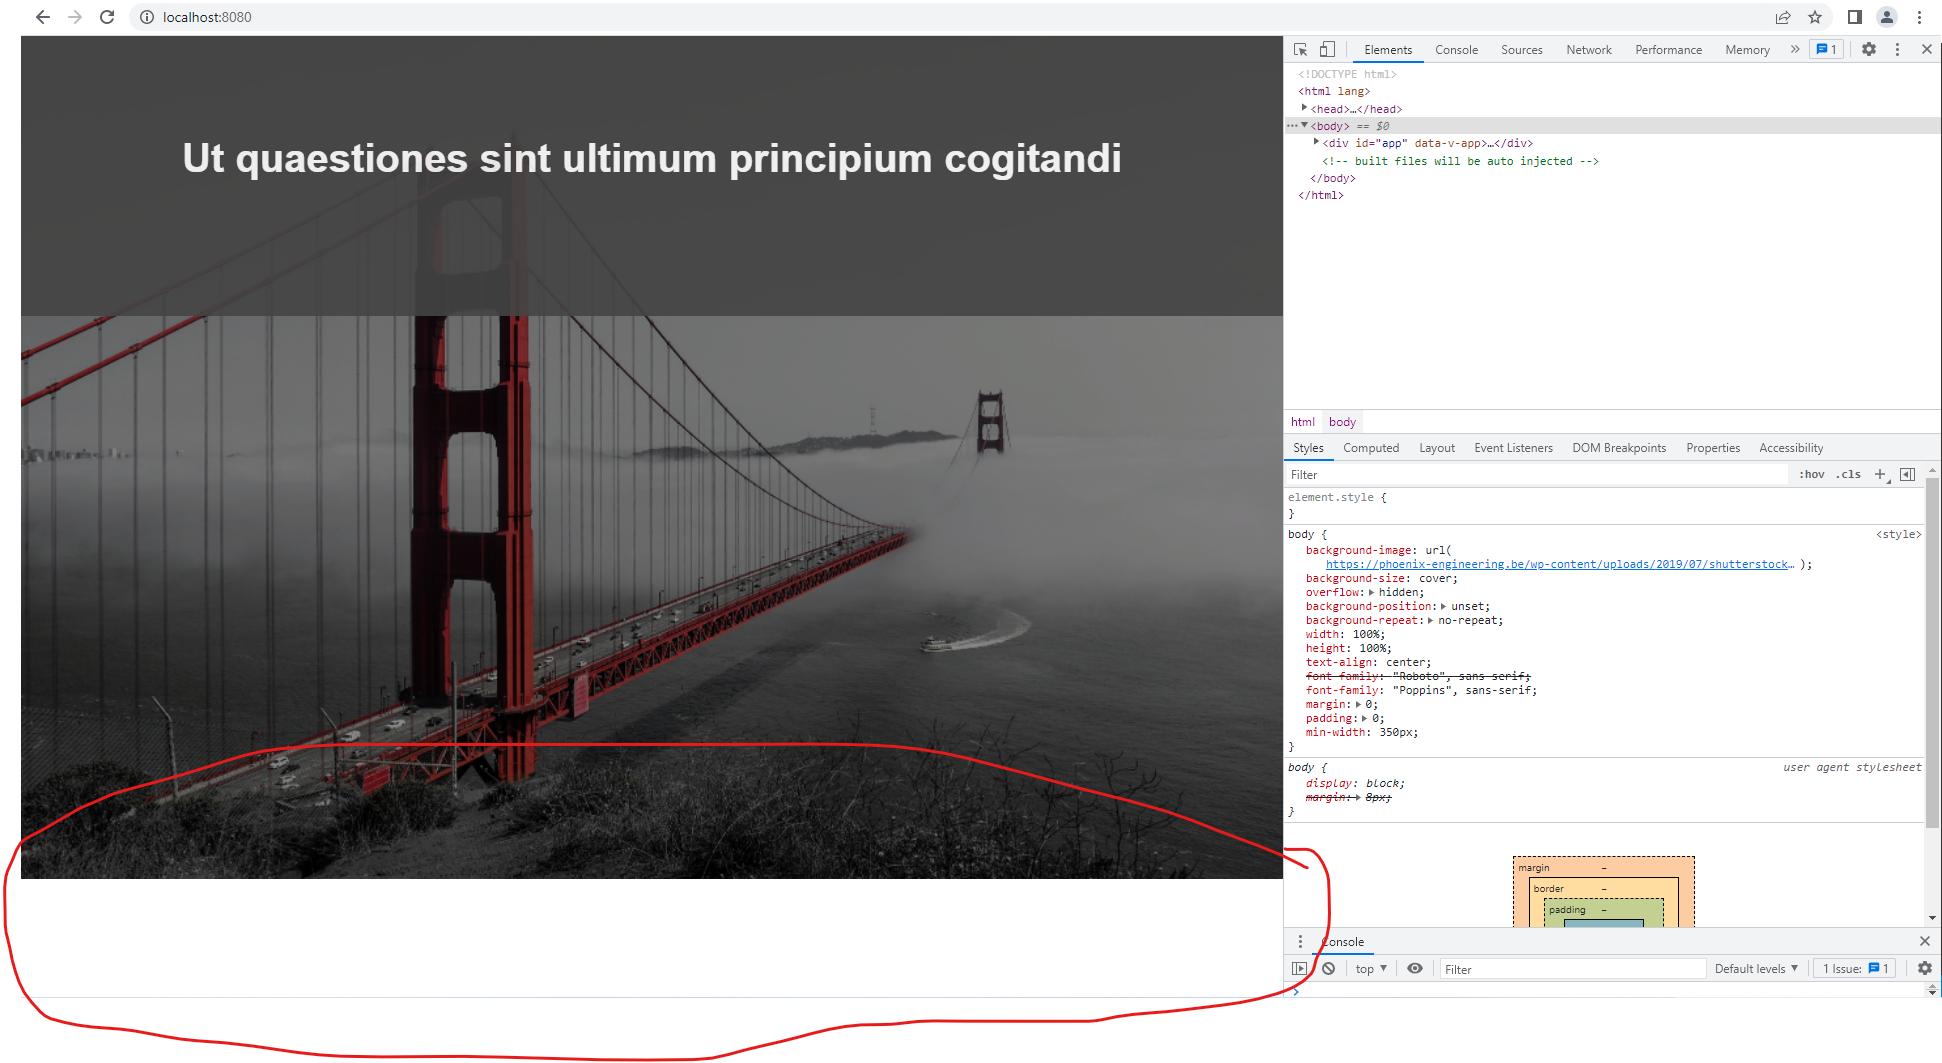Open the Chrome three-dot menu

coord(1919,17)
